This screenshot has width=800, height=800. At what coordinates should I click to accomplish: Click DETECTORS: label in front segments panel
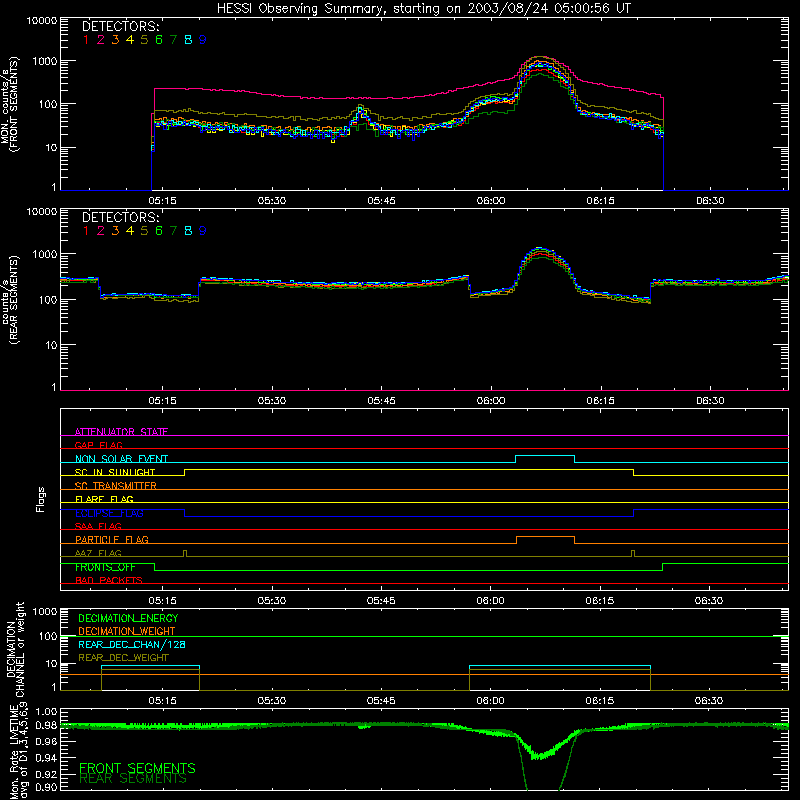(120, 26)
